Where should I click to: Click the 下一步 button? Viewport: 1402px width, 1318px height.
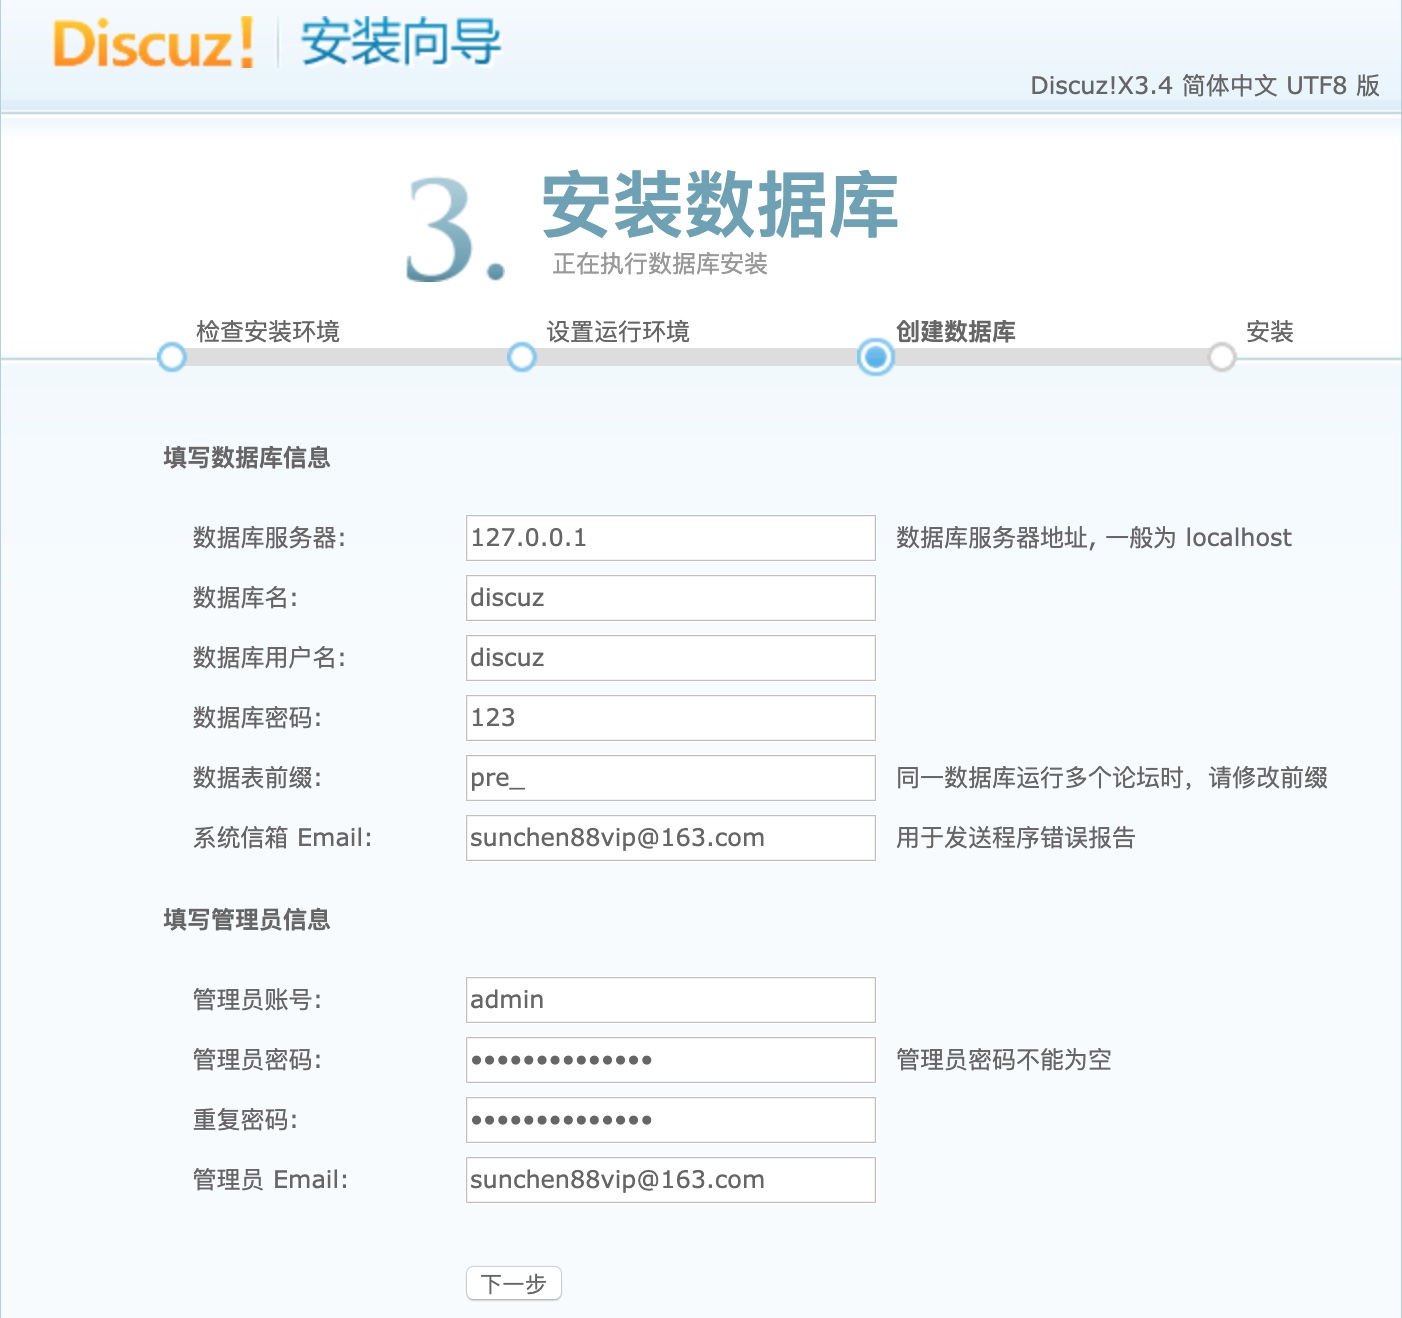click(513, 1282)
